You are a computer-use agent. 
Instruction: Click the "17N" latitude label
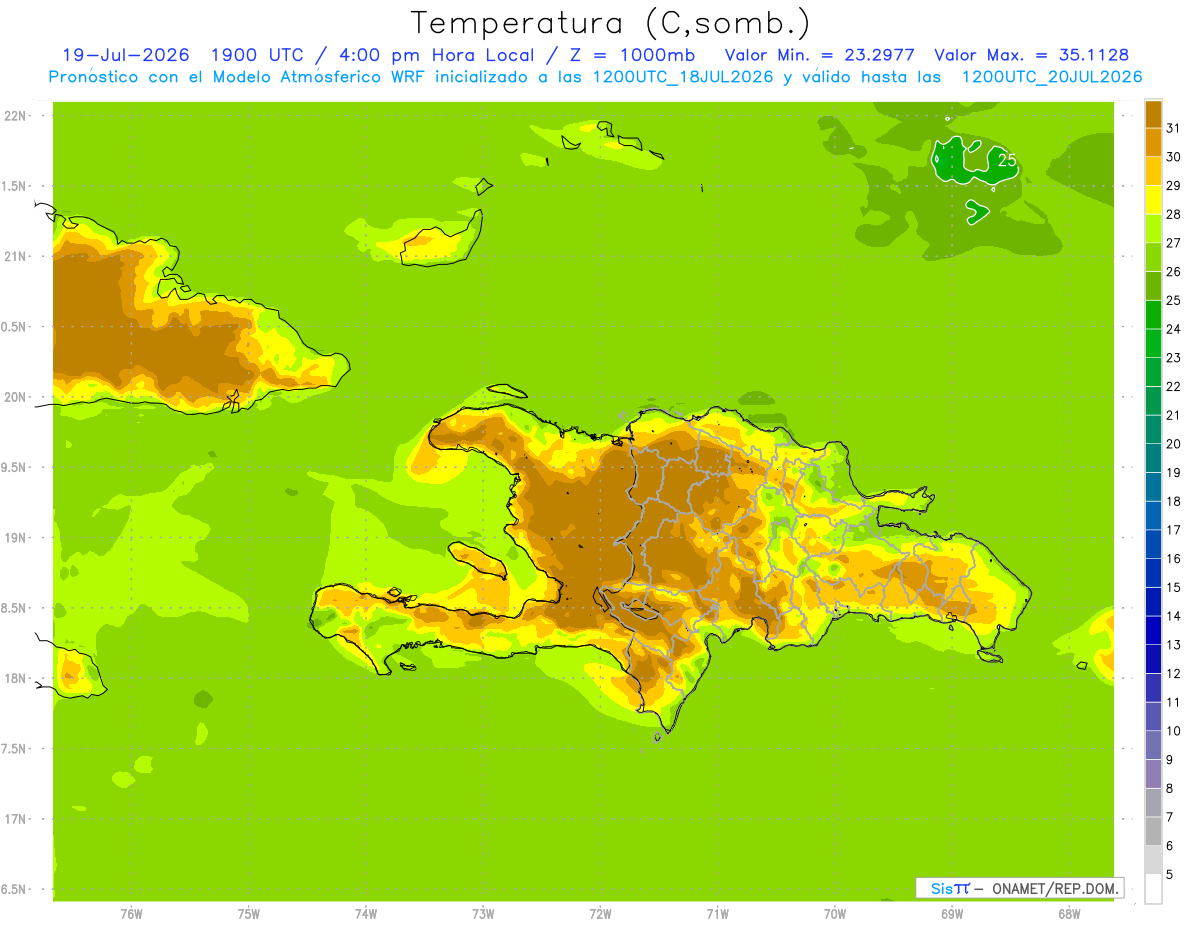pyautogui.click(x=17, y=819)
